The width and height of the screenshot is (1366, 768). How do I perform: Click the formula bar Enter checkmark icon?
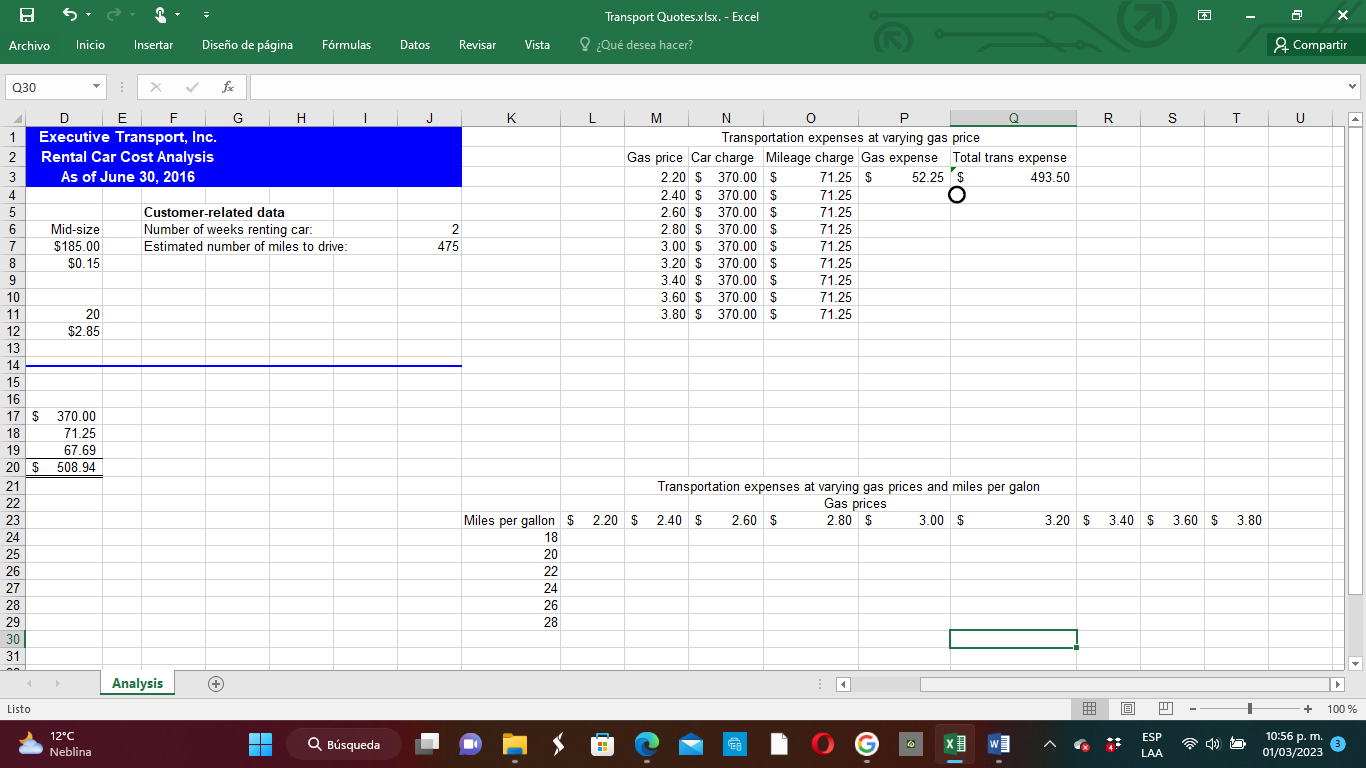(192, 87)
